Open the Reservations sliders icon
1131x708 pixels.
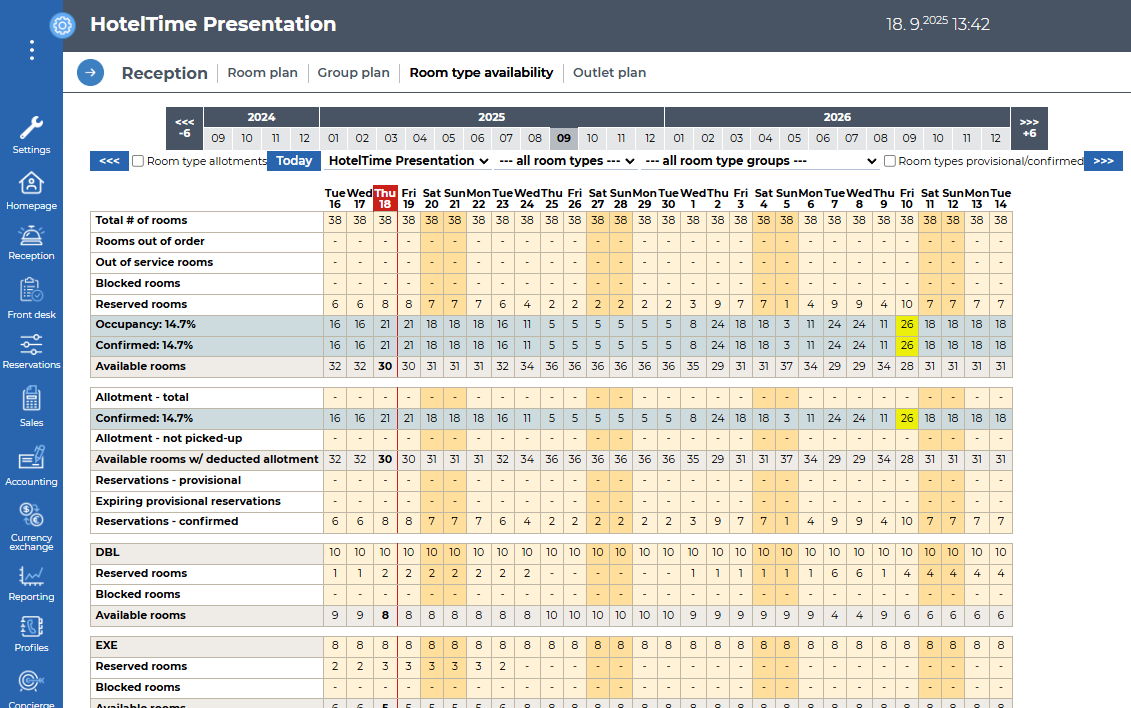pyautogui.click(x=31, y=345)
